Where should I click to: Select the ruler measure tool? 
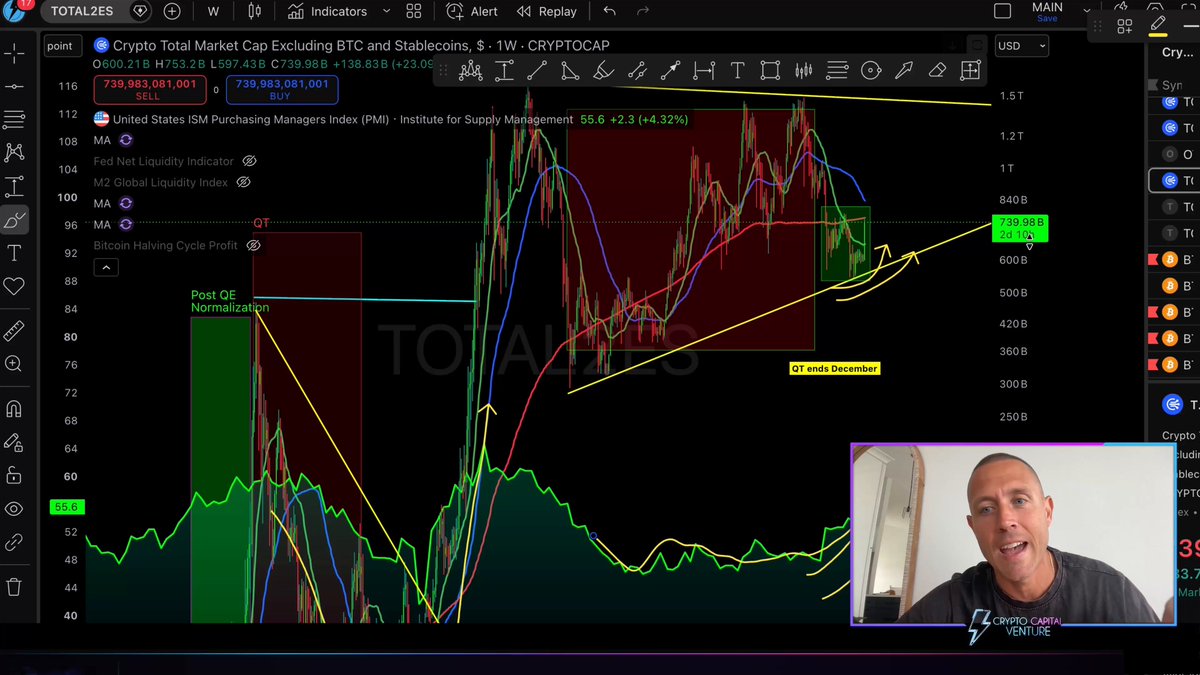coord(14,331)
